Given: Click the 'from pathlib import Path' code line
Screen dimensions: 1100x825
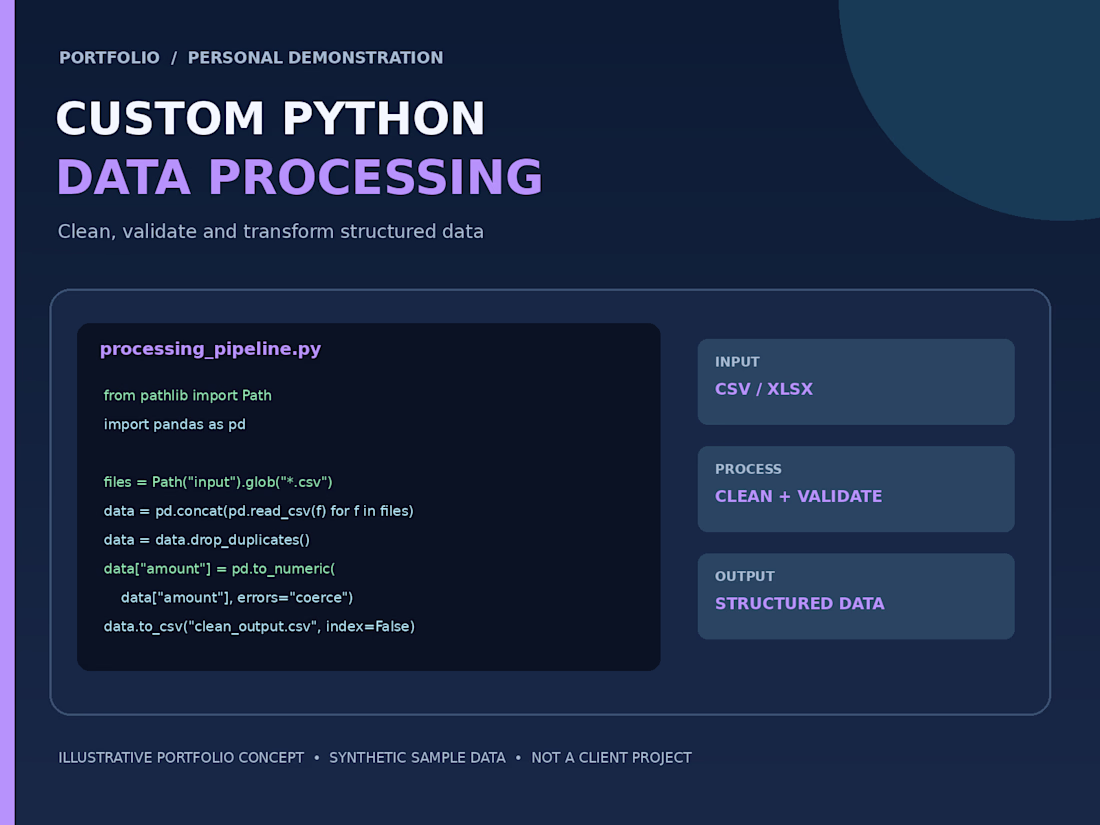Looking at the screenshot, I should [x=187, y=396].
